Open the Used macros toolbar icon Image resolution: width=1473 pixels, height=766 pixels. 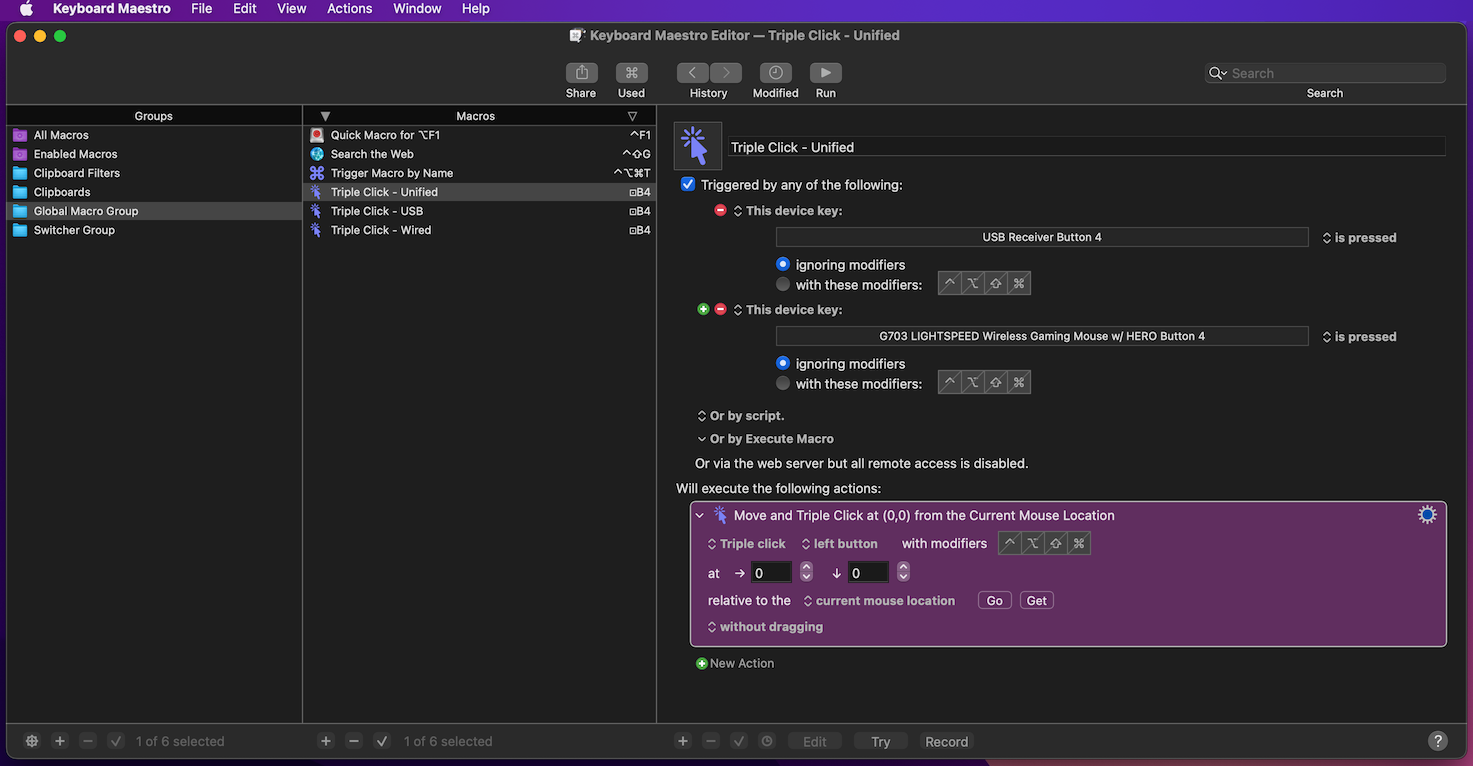[x=631, y=73]
